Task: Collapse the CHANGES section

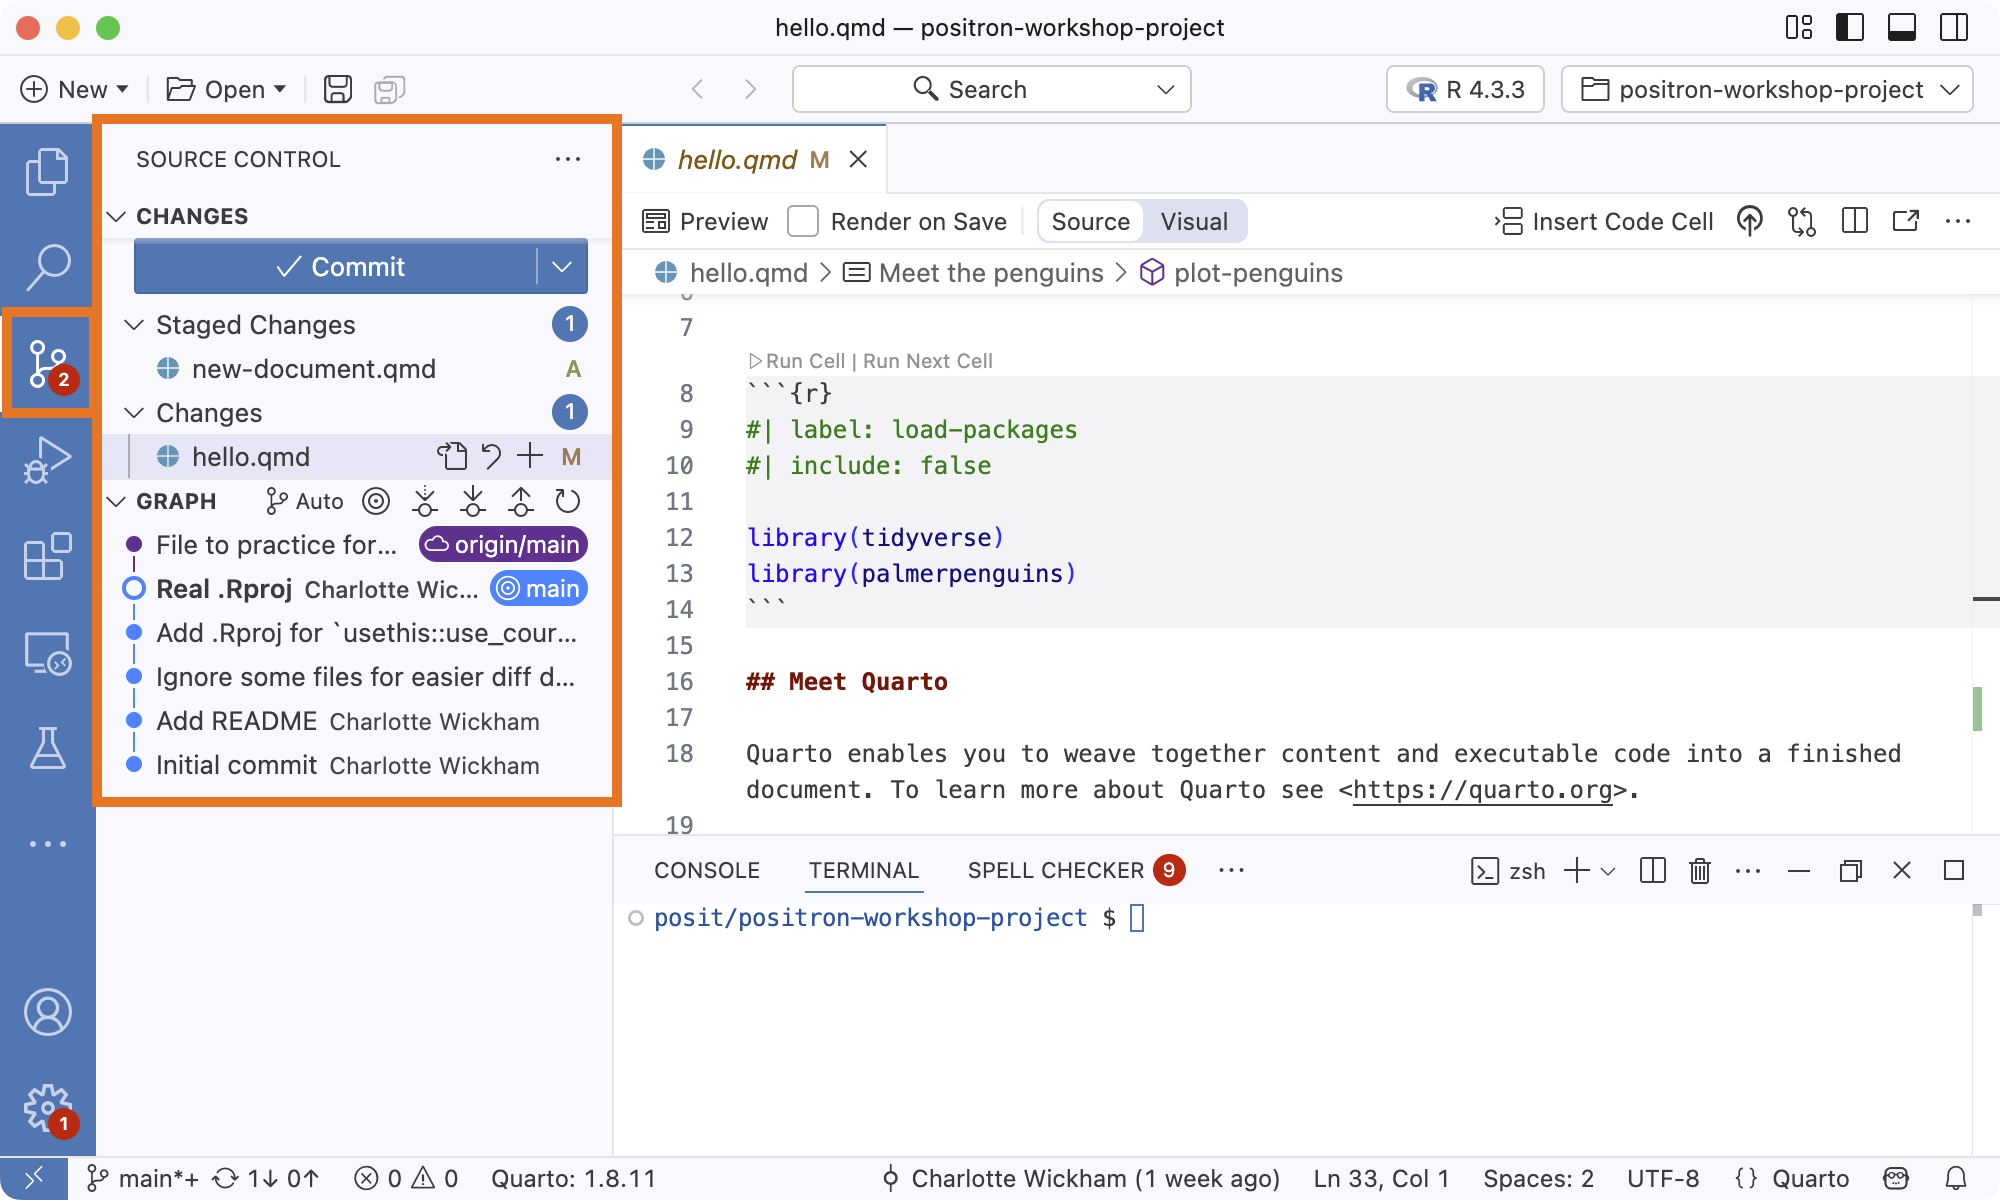Action: tap(116, 216)
